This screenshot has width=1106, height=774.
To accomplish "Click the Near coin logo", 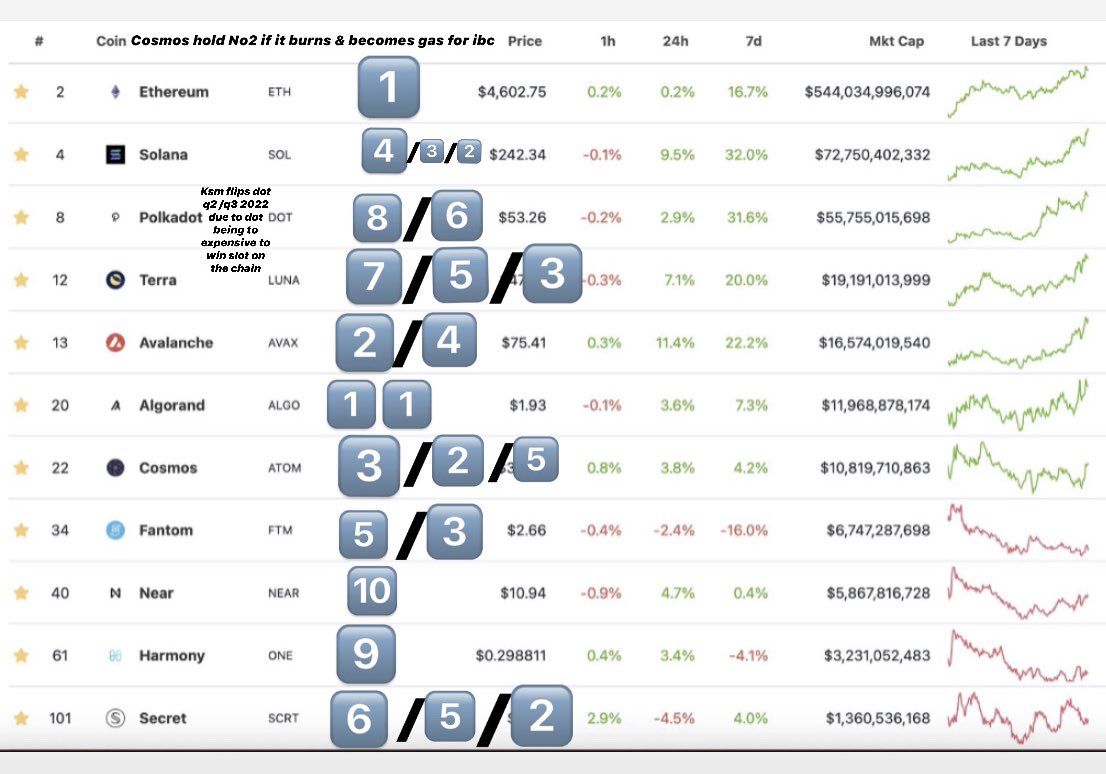I will point(116,593).
